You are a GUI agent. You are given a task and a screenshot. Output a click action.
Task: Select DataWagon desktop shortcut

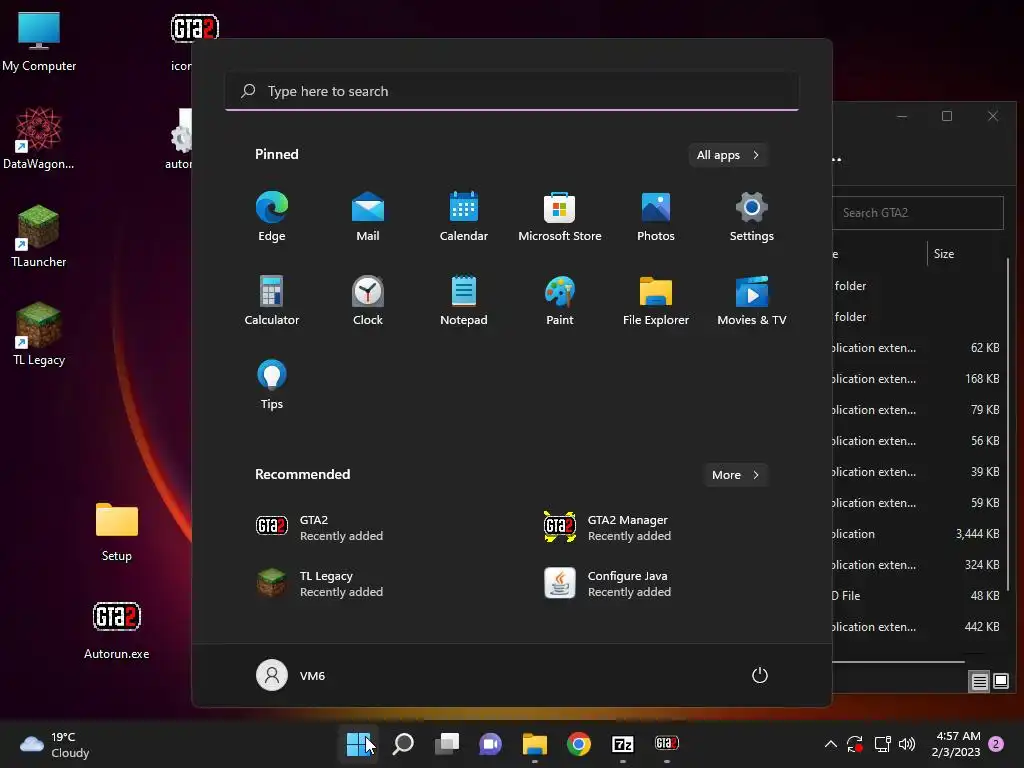click(39, 138)
